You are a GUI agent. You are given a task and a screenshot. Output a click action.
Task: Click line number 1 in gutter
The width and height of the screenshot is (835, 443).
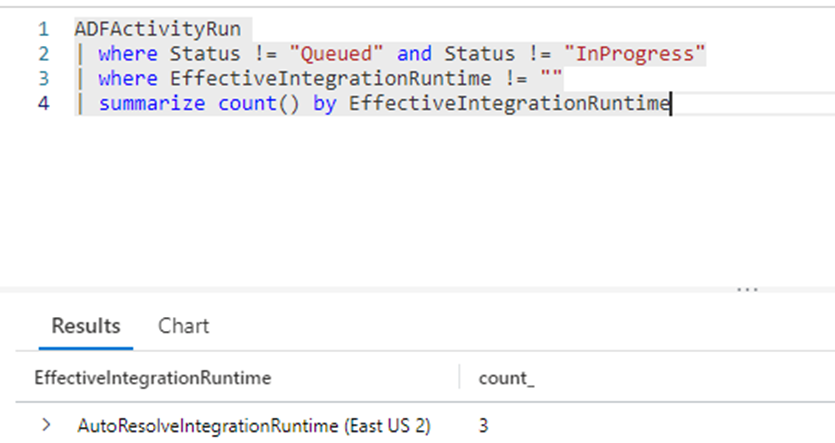(x=43, y=29)
